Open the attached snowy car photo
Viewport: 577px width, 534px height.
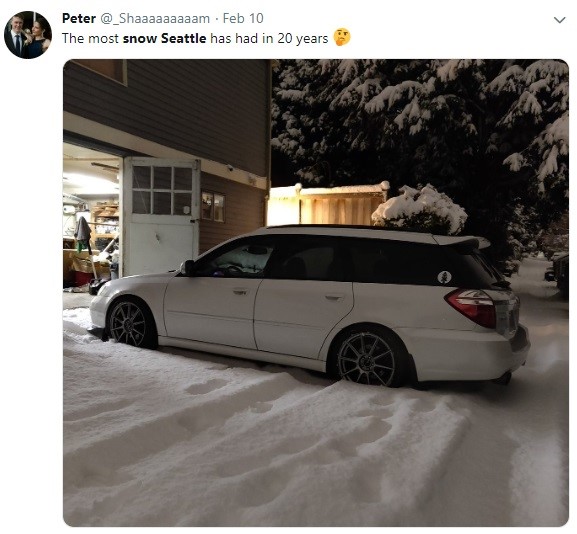316,293
